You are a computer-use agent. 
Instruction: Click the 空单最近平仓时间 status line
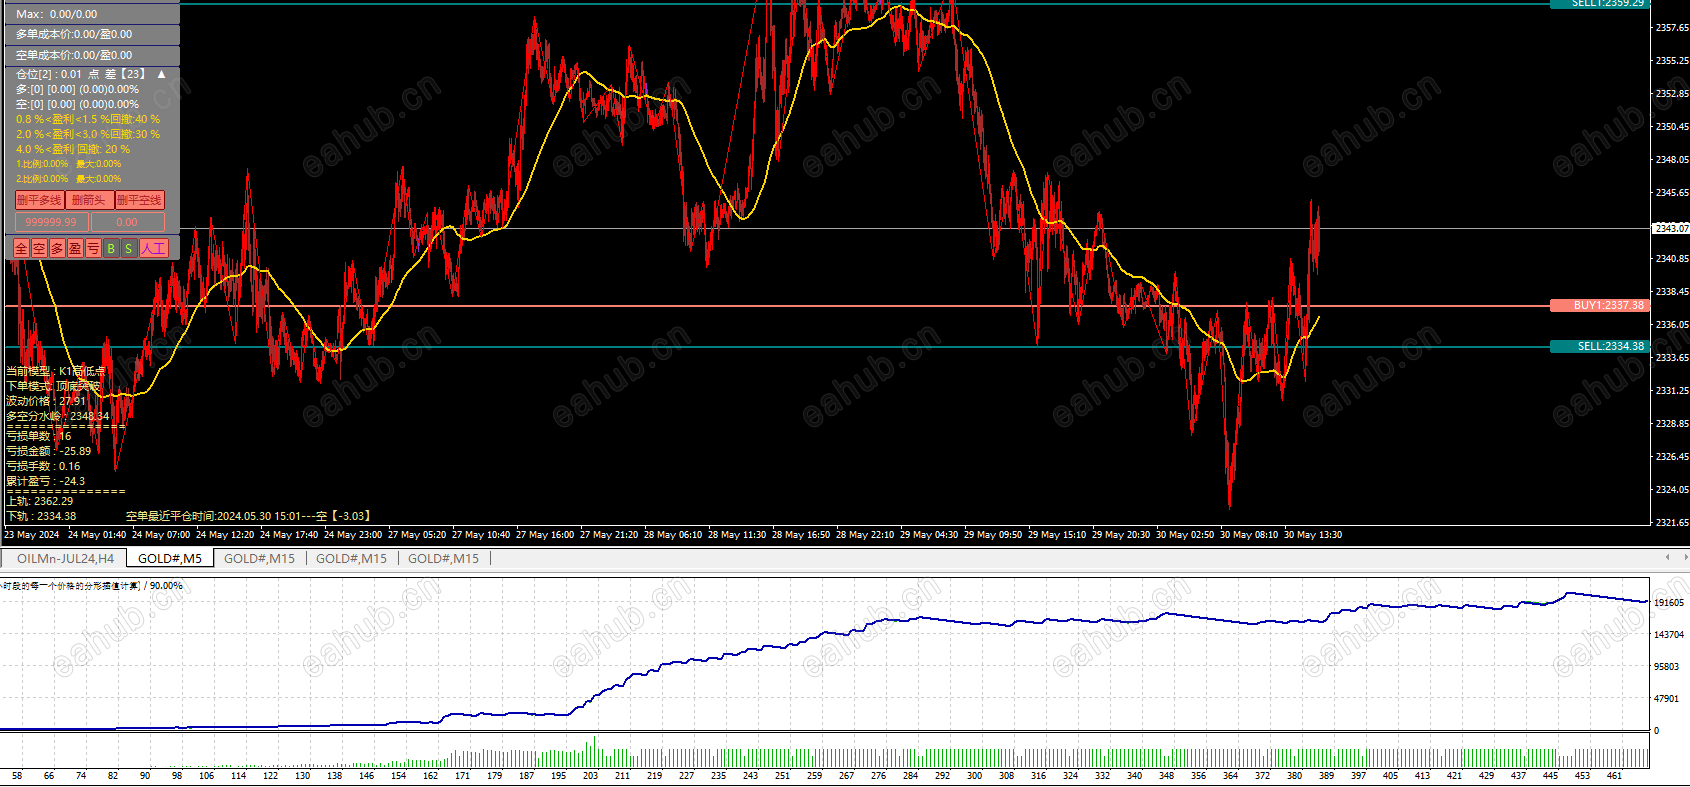pos(248,516)
